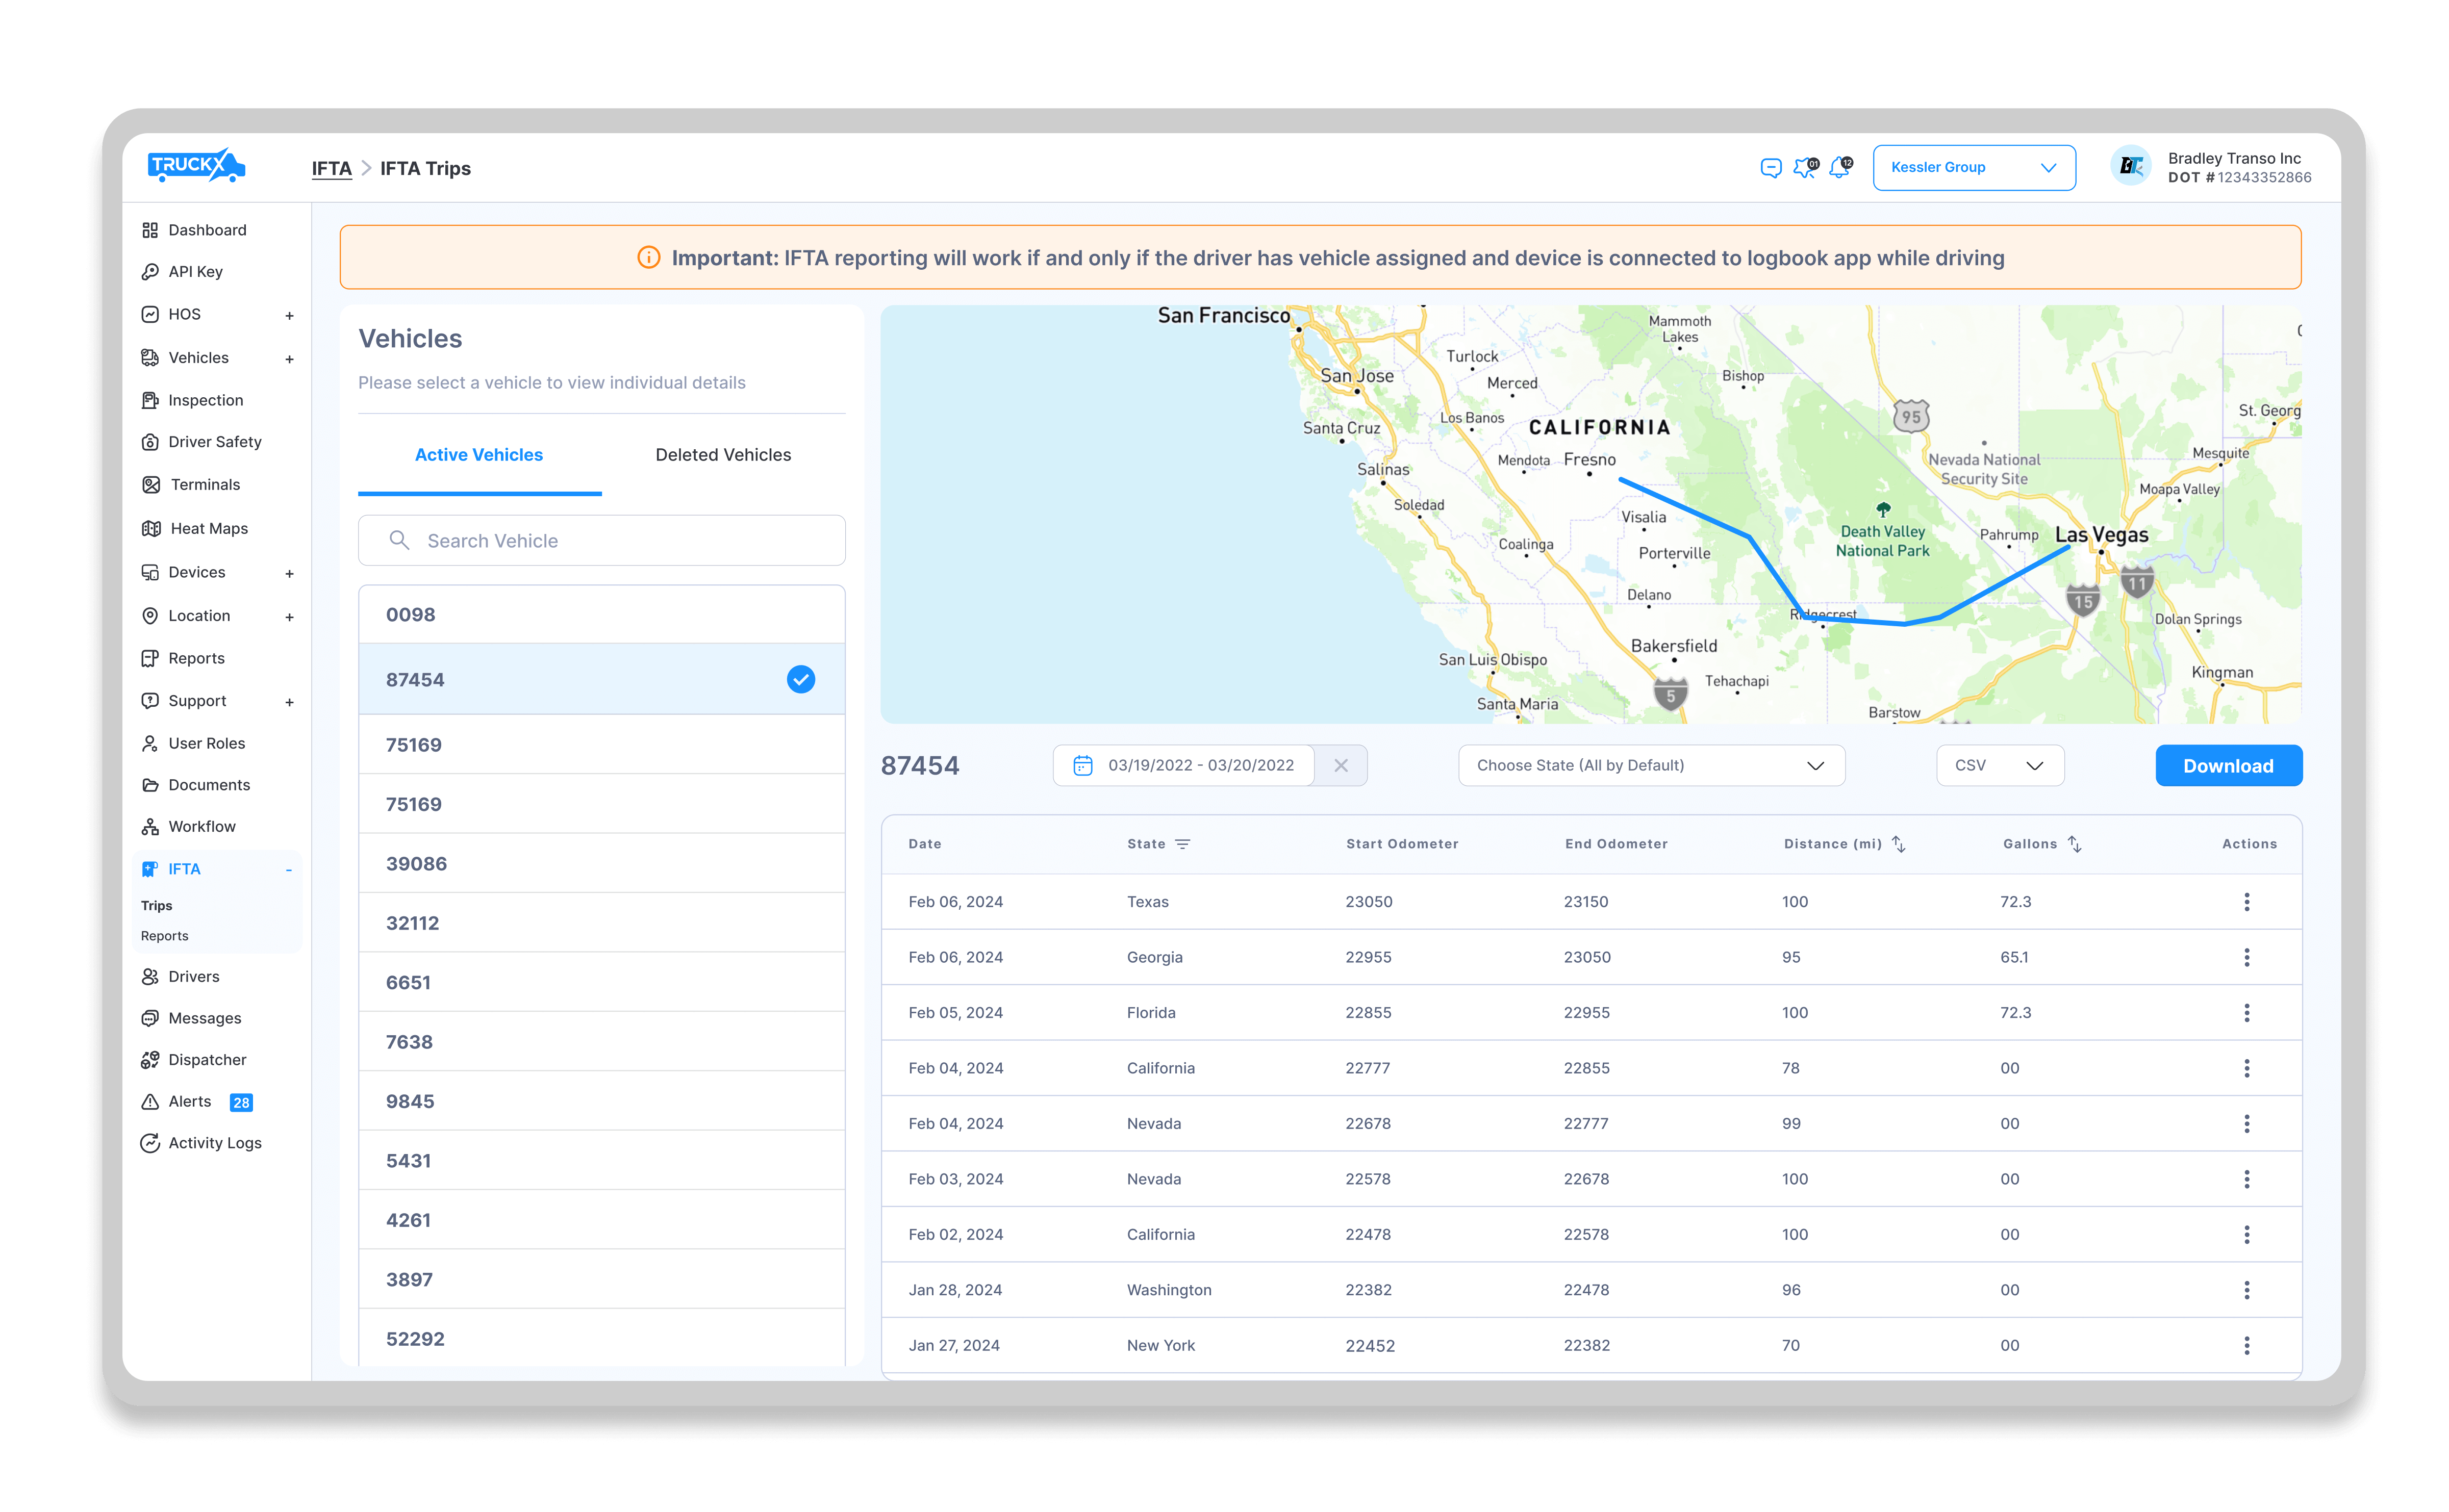Click the State column filter icon
Screen dimensions: 2449x1512
[1182, 844]
